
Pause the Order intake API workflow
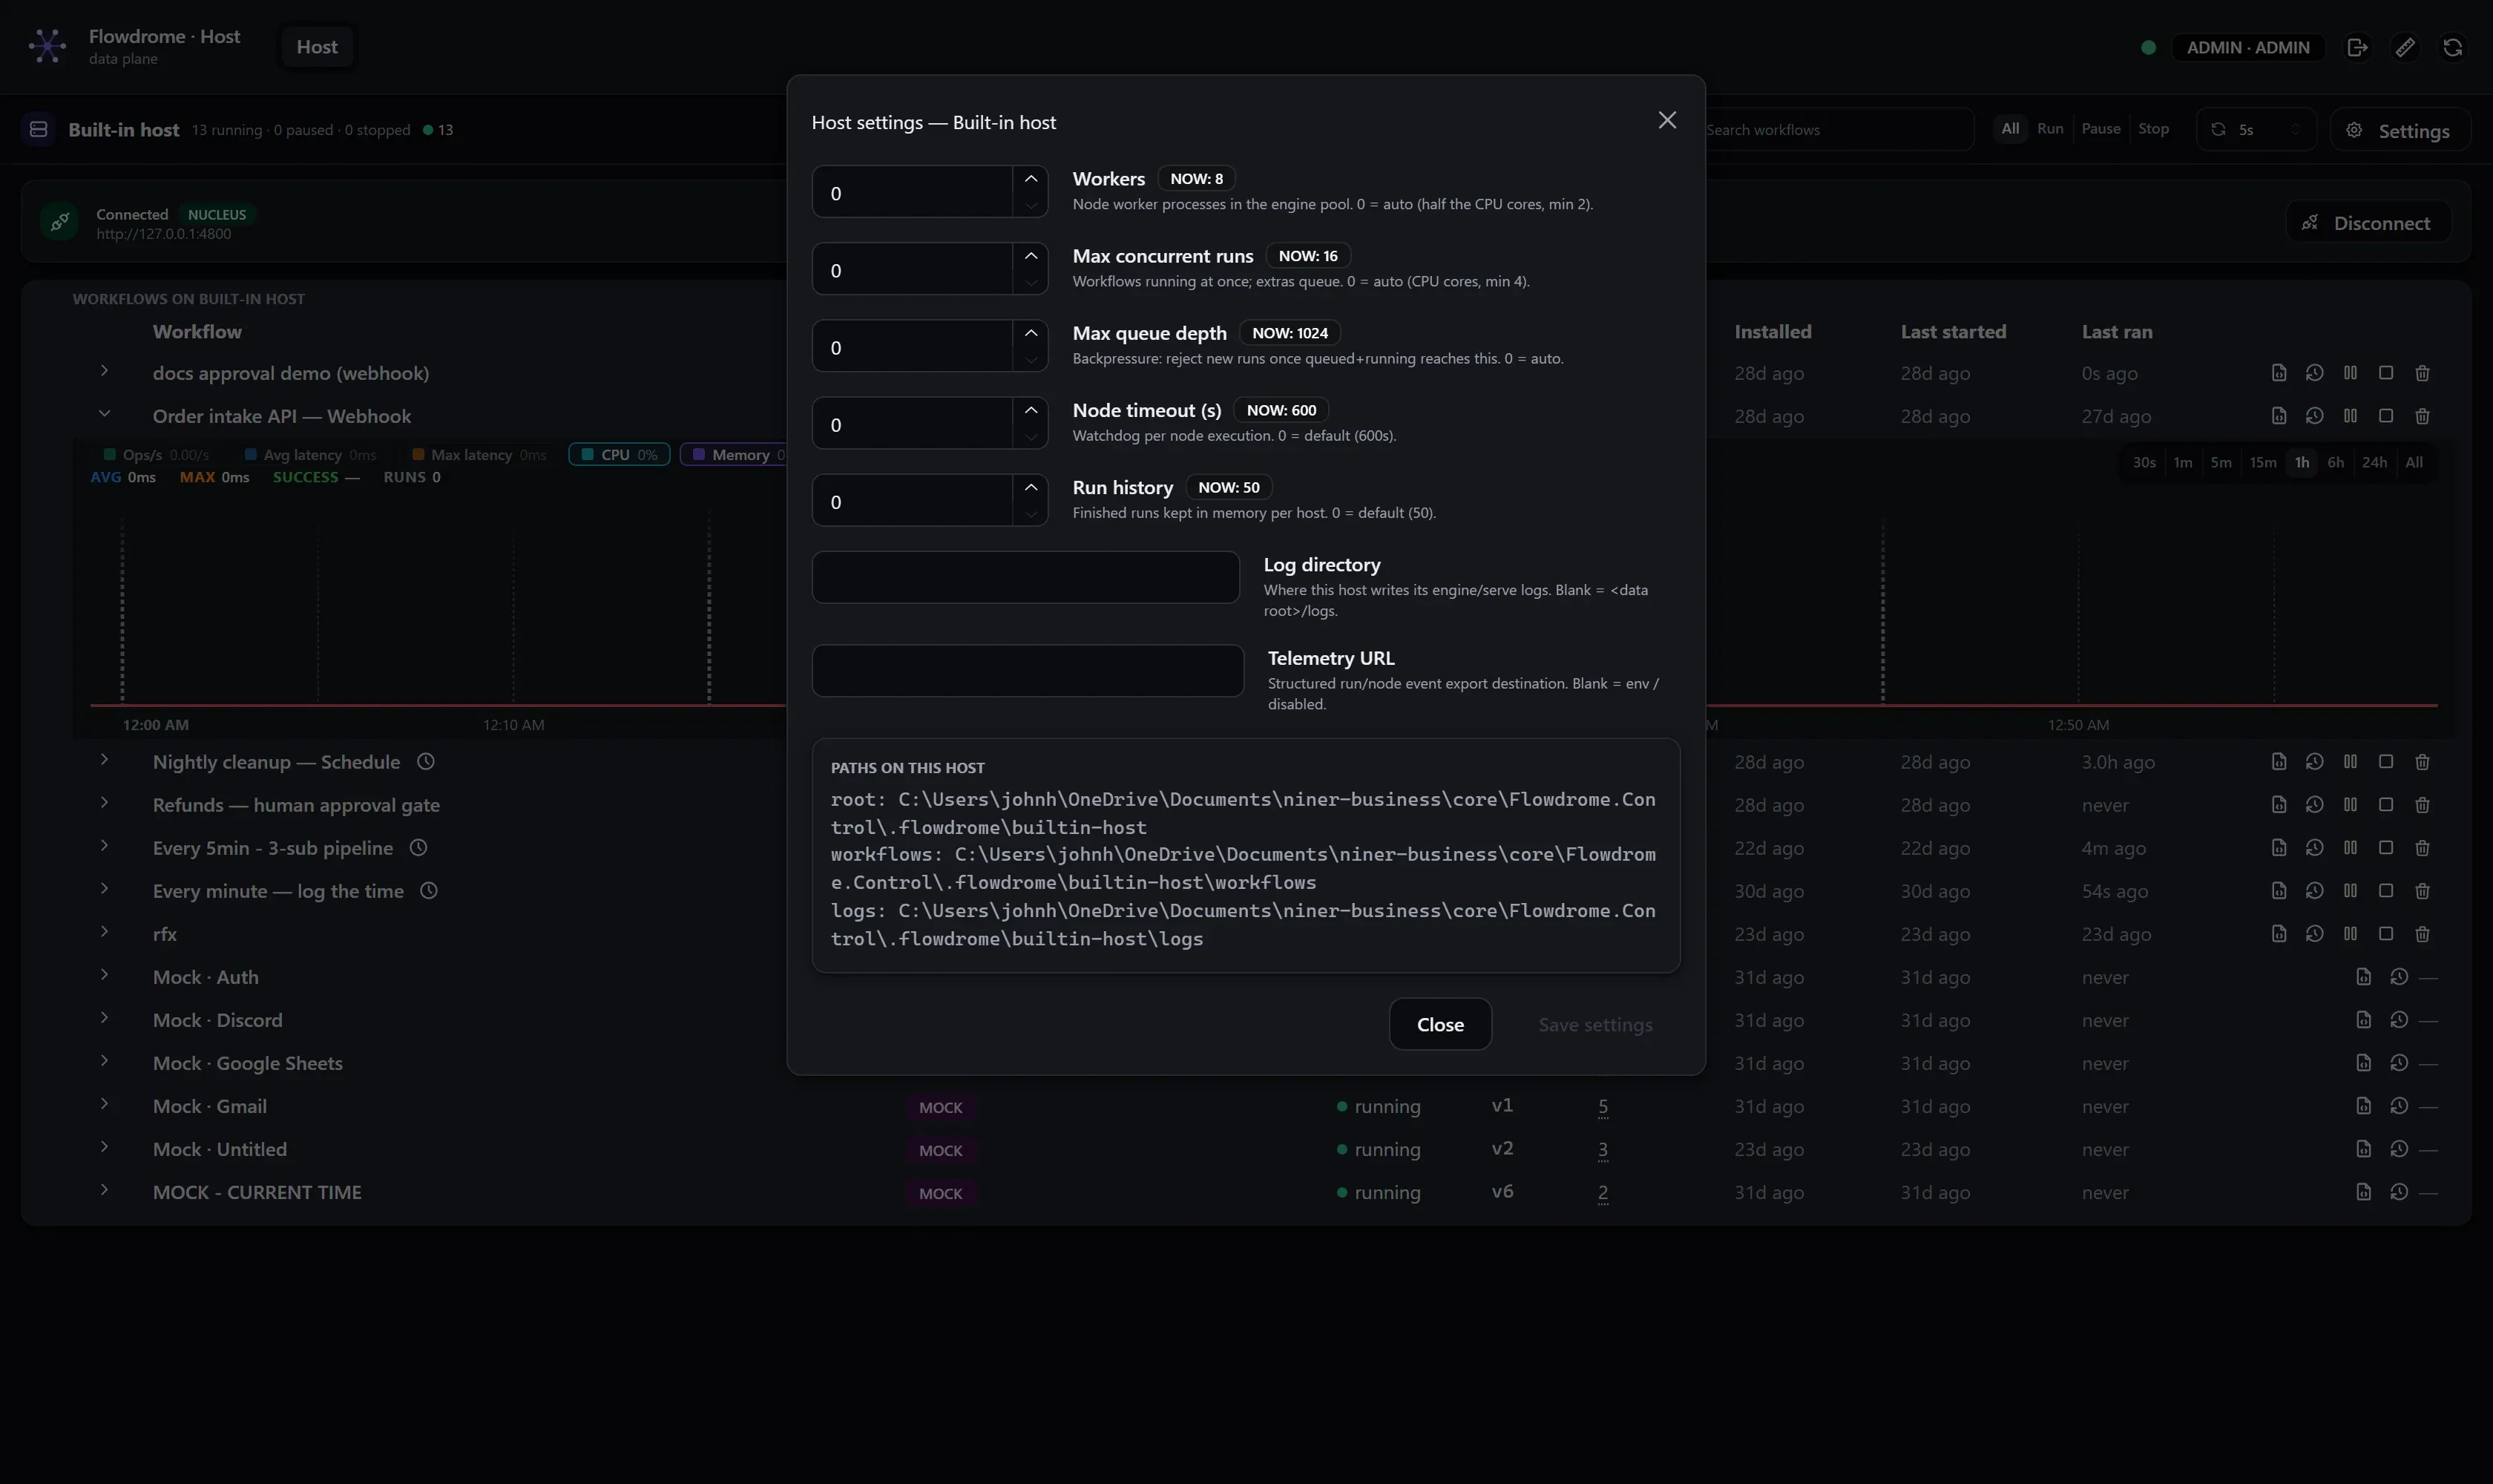click(x=2350, y=416)
